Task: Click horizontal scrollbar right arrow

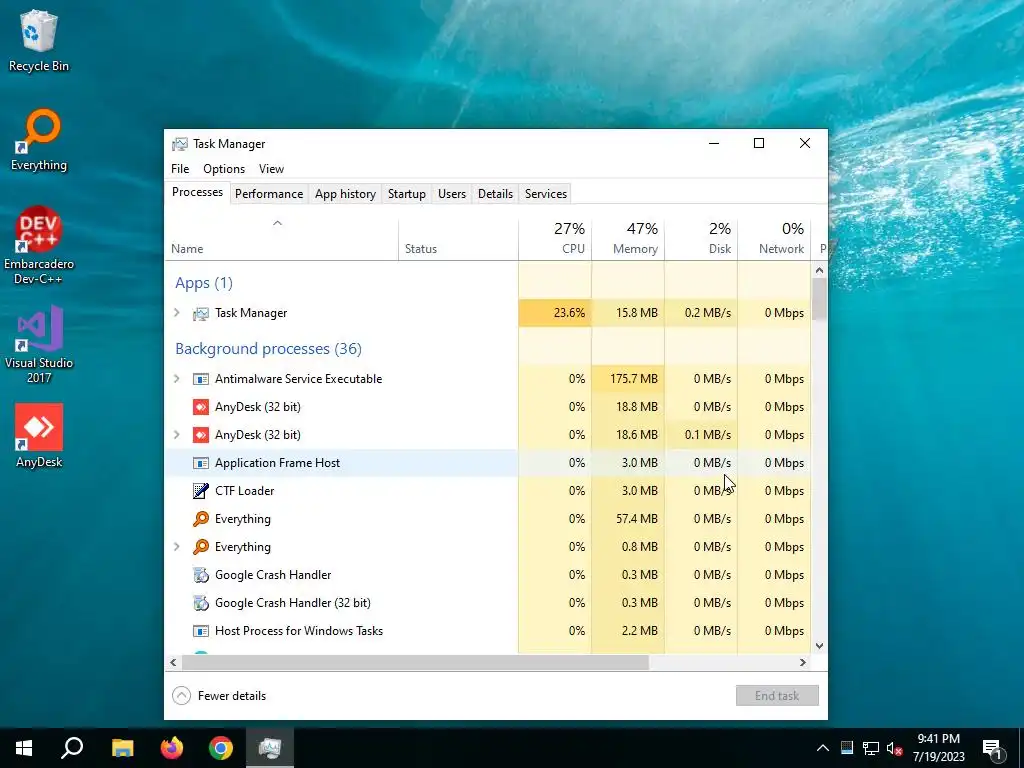Action: (803, 663)
